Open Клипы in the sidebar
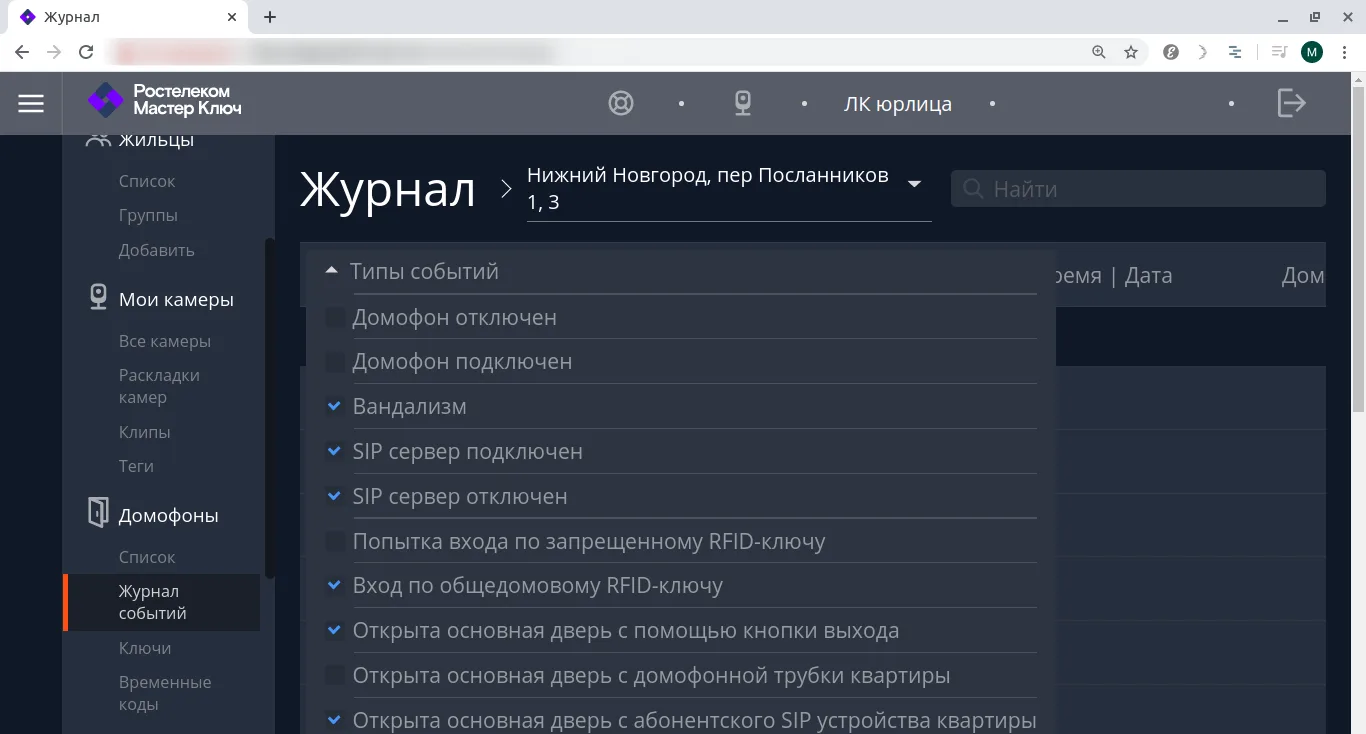The height and width of the screenshot is (734, 1366). (145, 432)
